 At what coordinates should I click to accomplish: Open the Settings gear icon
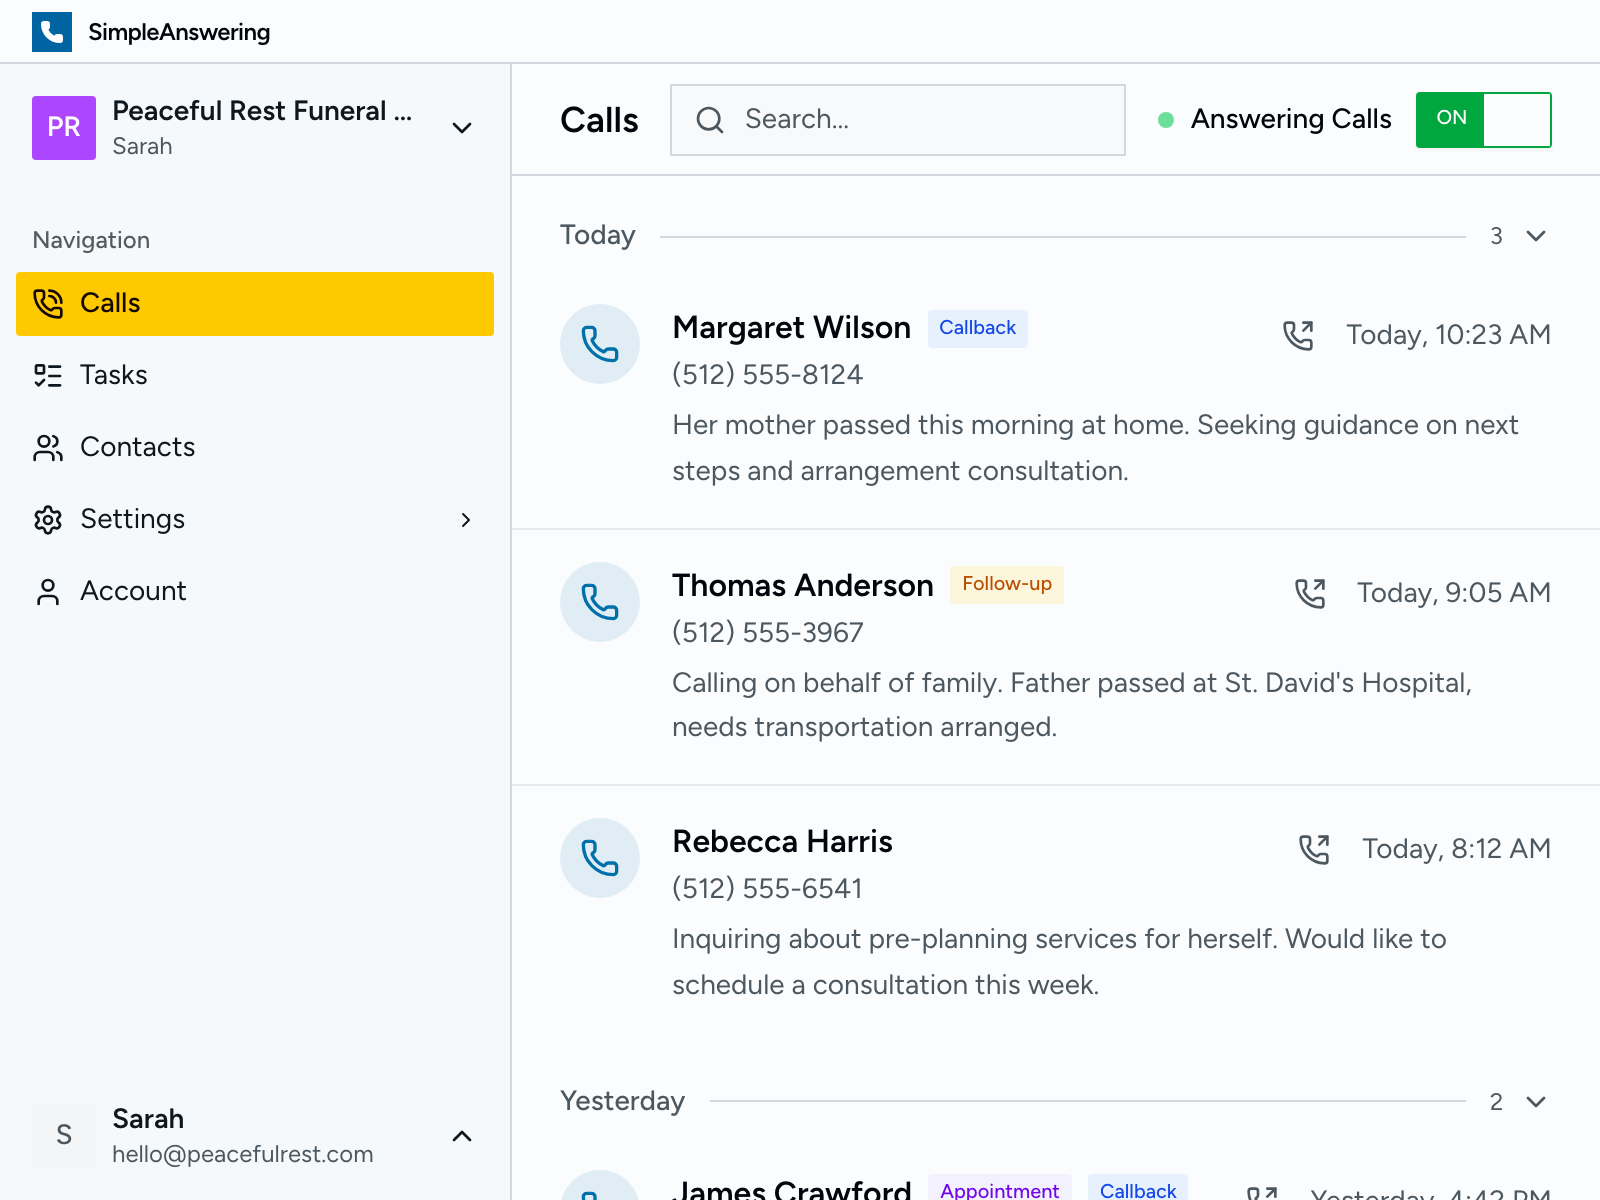(47, 519)
